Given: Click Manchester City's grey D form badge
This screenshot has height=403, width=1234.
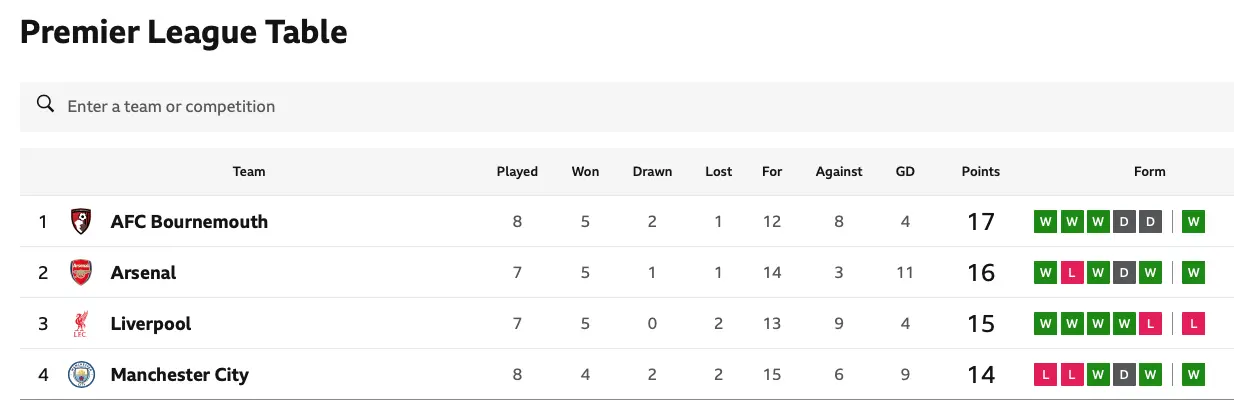Looking at the screenshot, I should 1123,375.
